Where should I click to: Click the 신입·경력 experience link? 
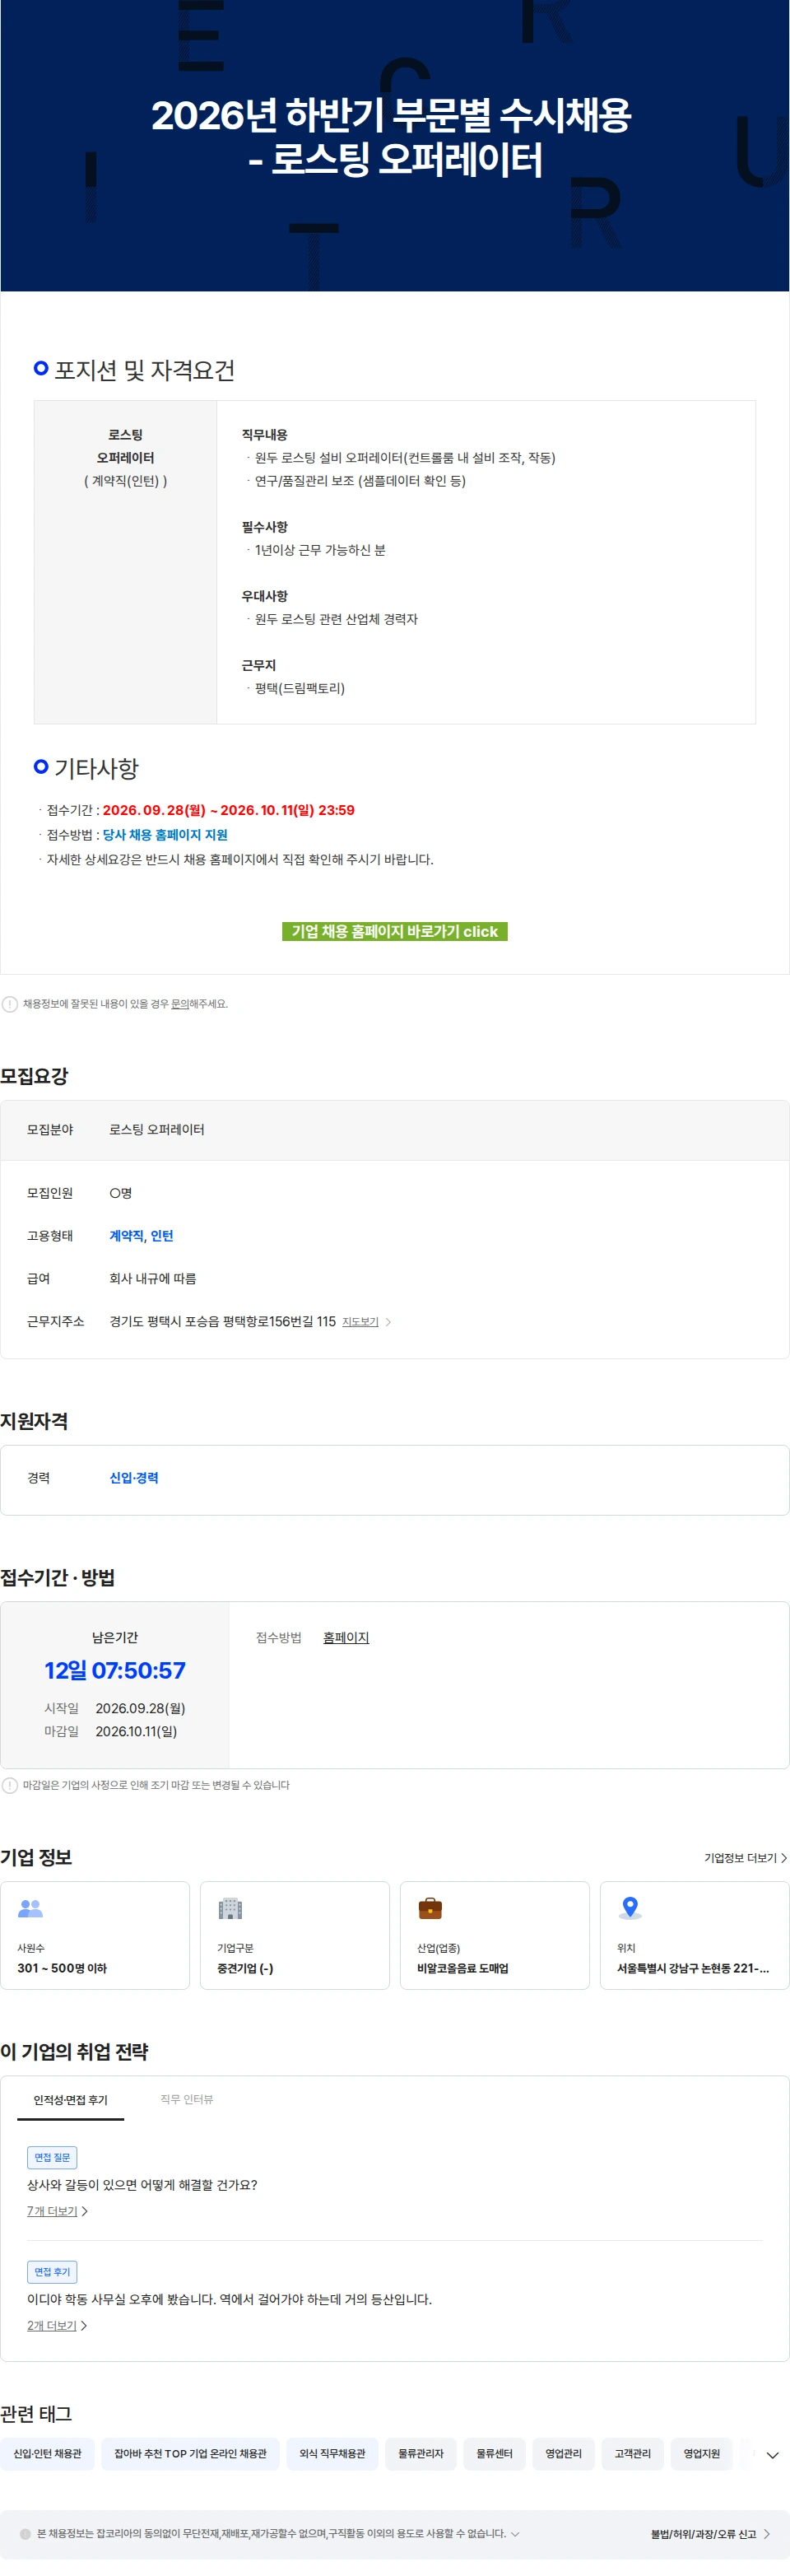[134, 1478]
